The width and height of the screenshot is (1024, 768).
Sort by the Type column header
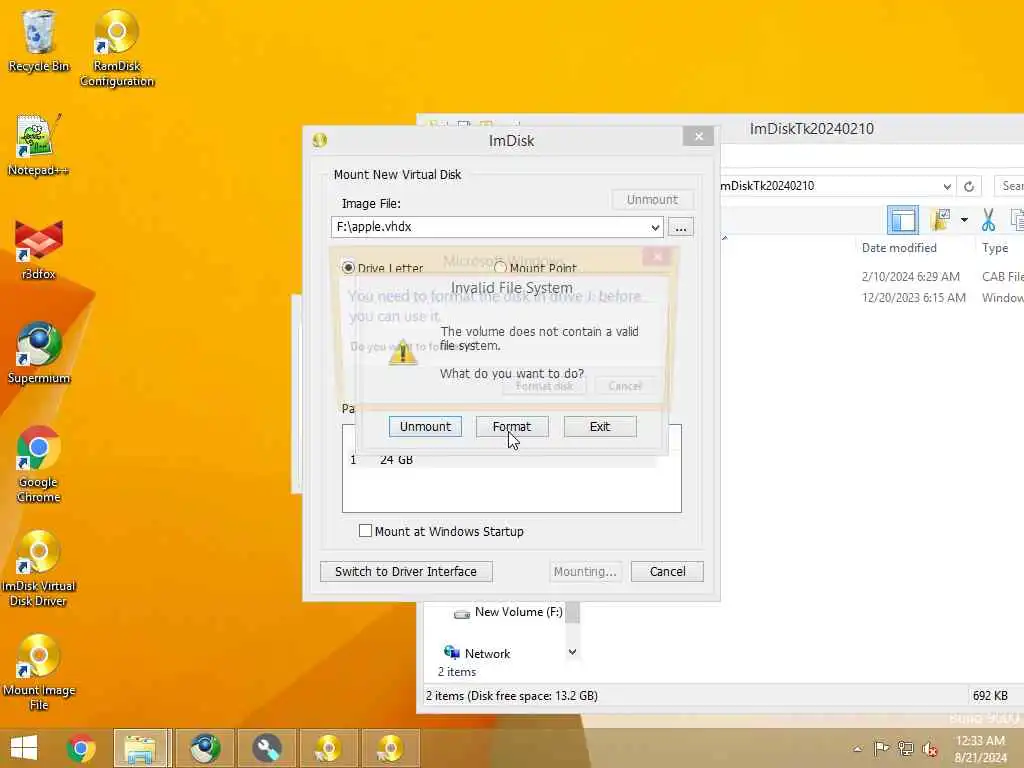tap(995, 248)
